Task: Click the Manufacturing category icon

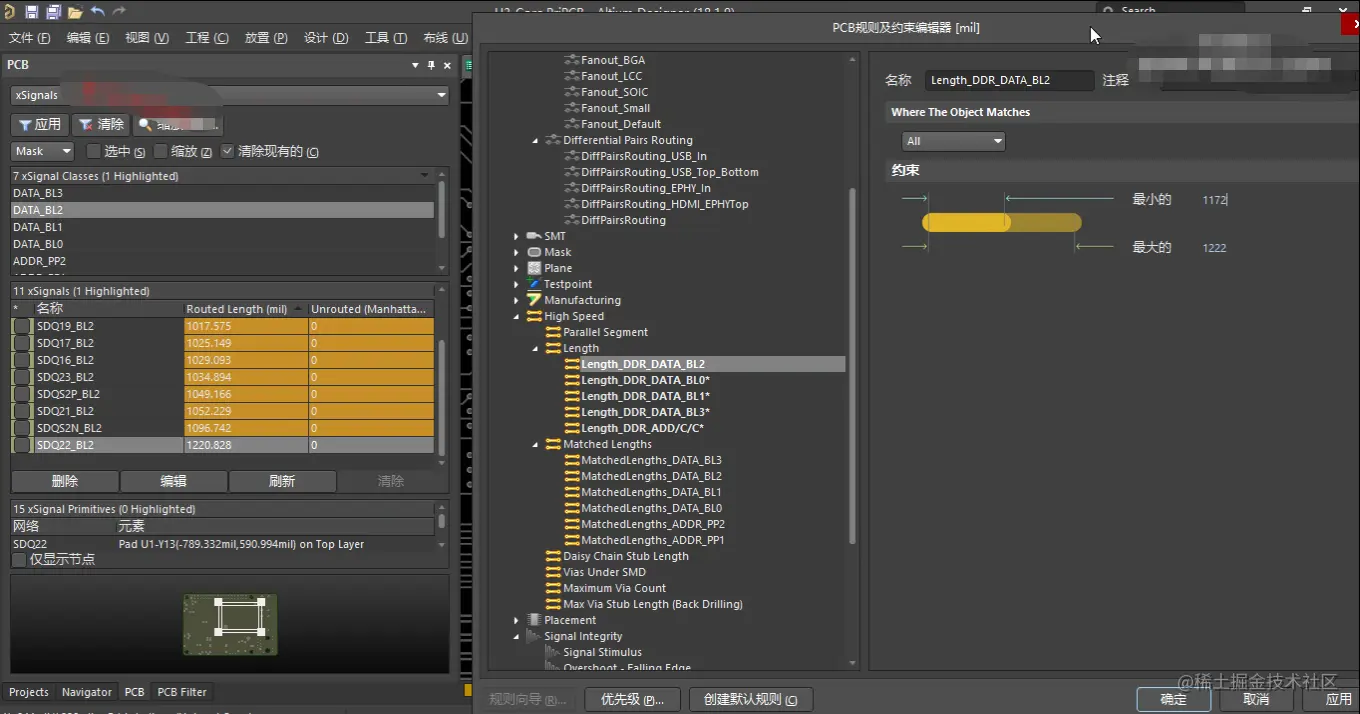Action: (534, 300)
